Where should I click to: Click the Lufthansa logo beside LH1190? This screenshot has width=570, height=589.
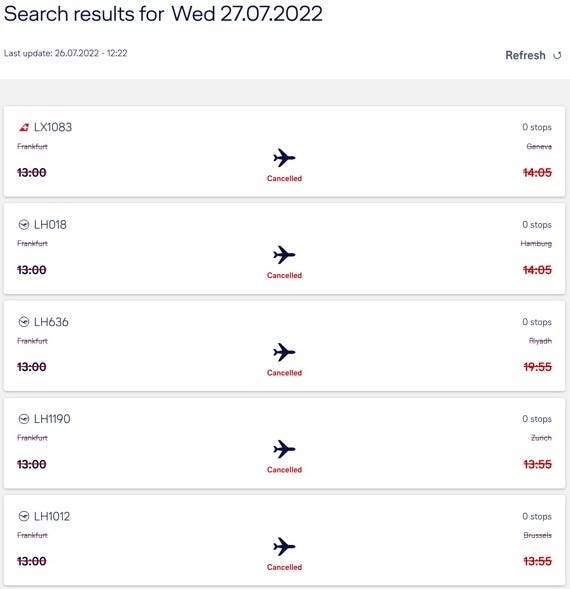[24, 419]
